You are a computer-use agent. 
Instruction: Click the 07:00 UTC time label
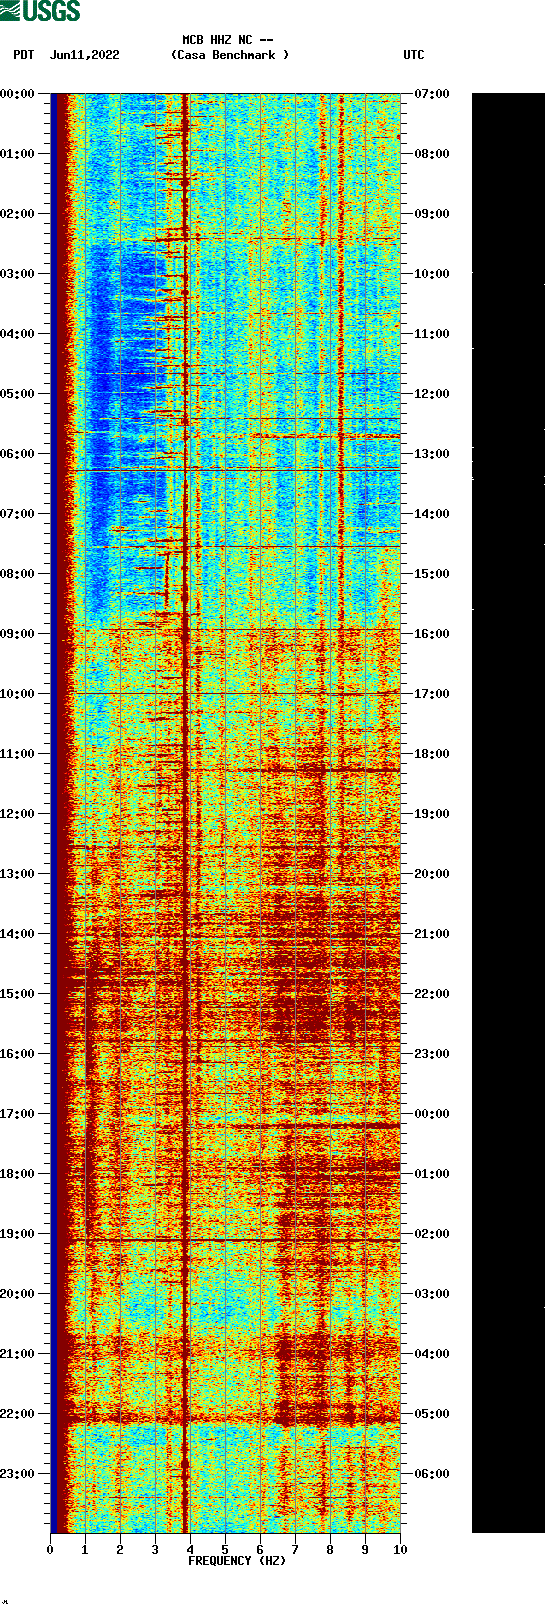click(432, 94)
